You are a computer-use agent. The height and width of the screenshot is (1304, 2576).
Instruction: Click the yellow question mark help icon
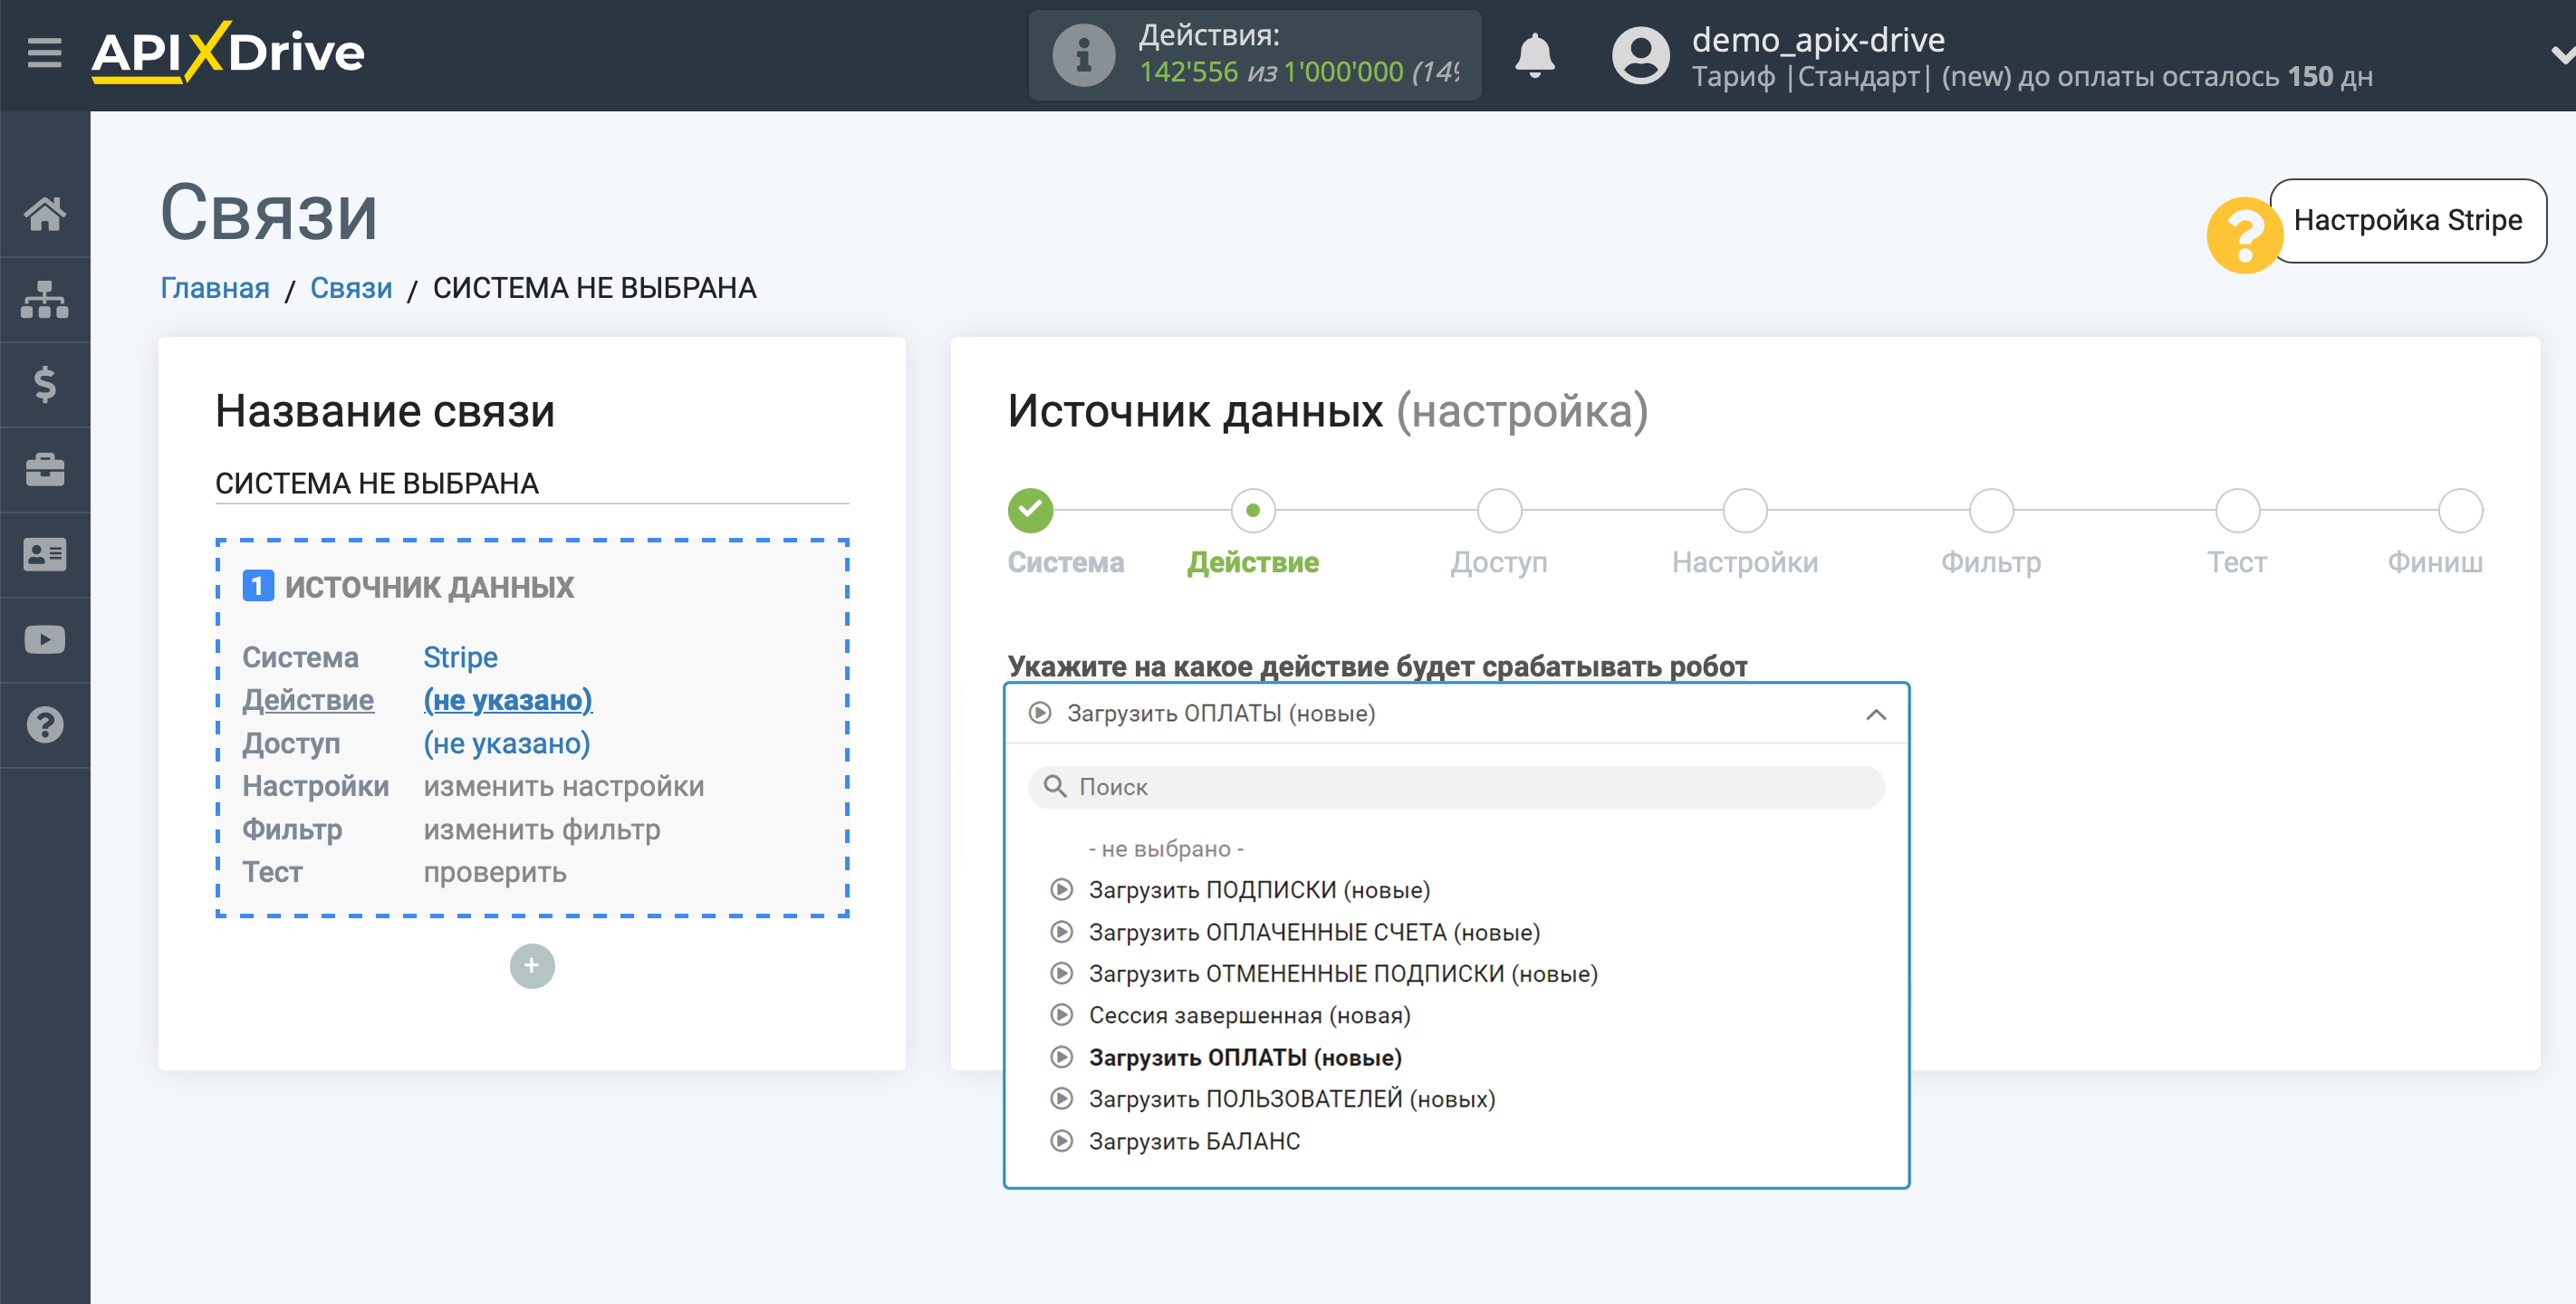(x=2244, y=235)
